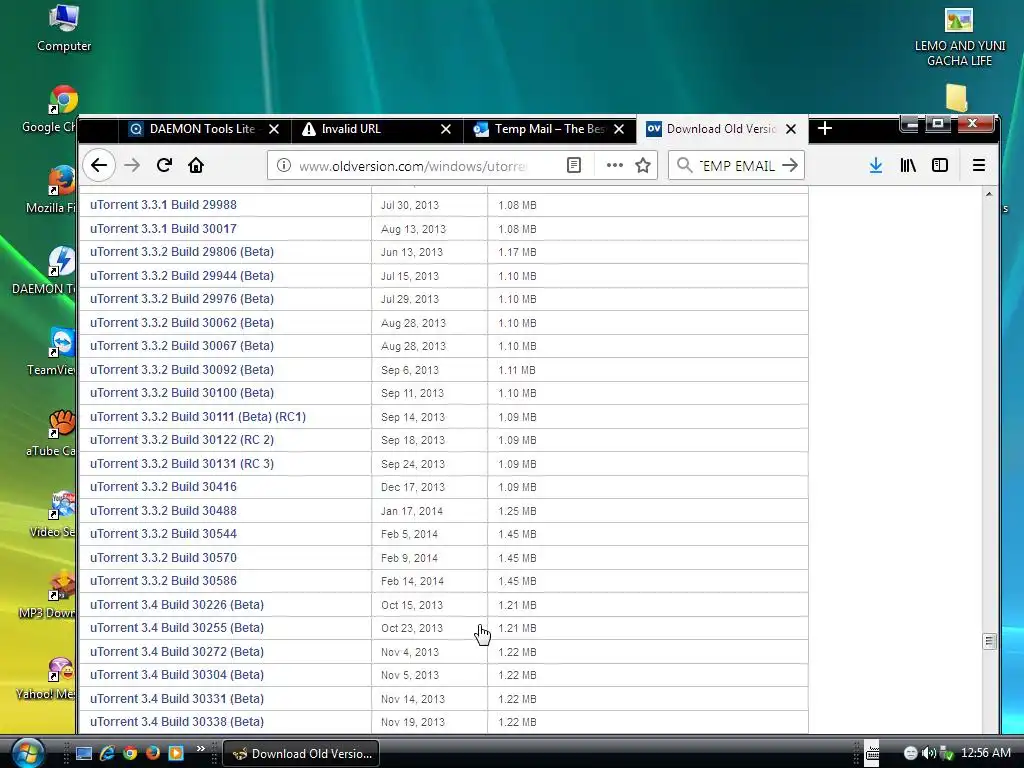Image resolution: width=1024 pixels, height=768 pixels.
Task: Open the Firefox home page icon
Action: pyautogui.click(x=196, y=165)
